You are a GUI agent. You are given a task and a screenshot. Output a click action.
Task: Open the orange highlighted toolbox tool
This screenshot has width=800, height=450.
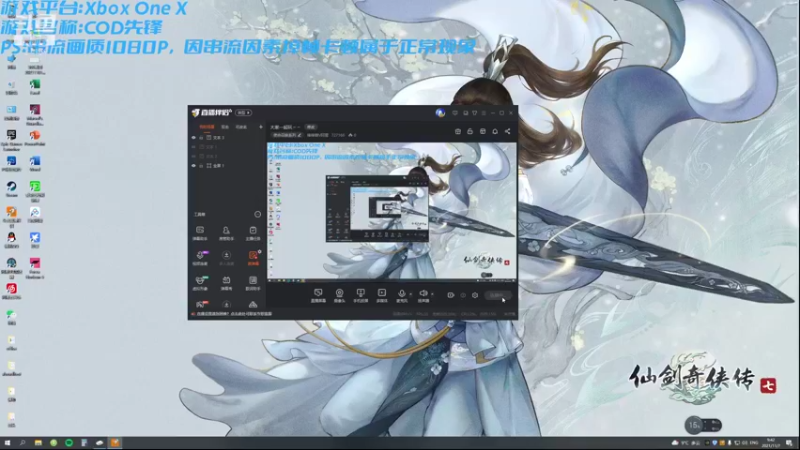coord(253,258)
